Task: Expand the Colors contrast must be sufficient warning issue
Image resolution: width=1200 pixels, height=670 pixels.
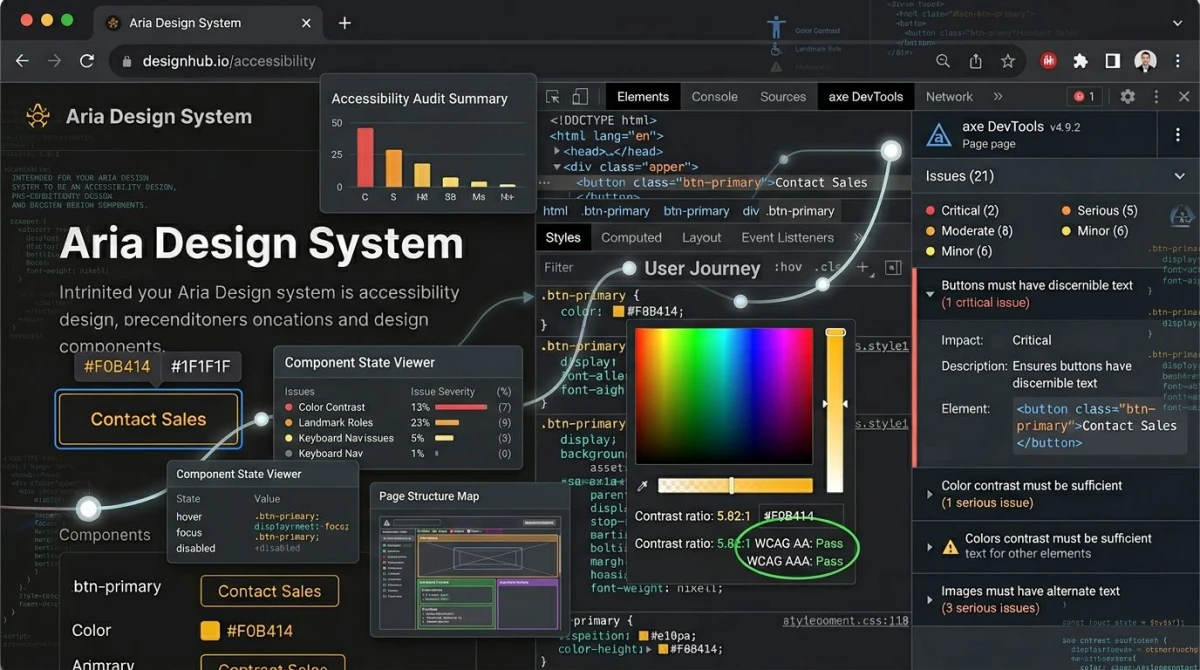Action: coord(930,546)
